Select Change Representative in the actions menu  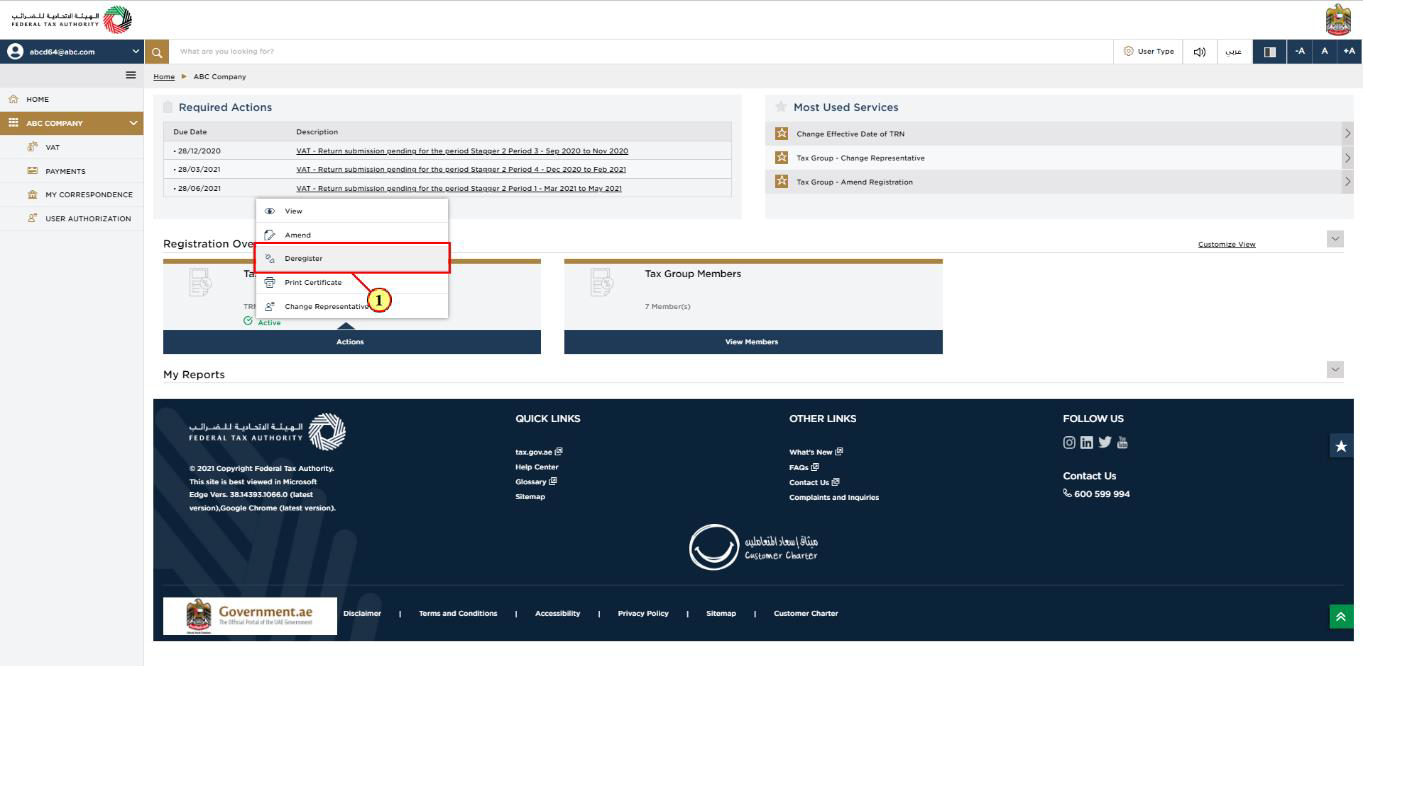352,306
